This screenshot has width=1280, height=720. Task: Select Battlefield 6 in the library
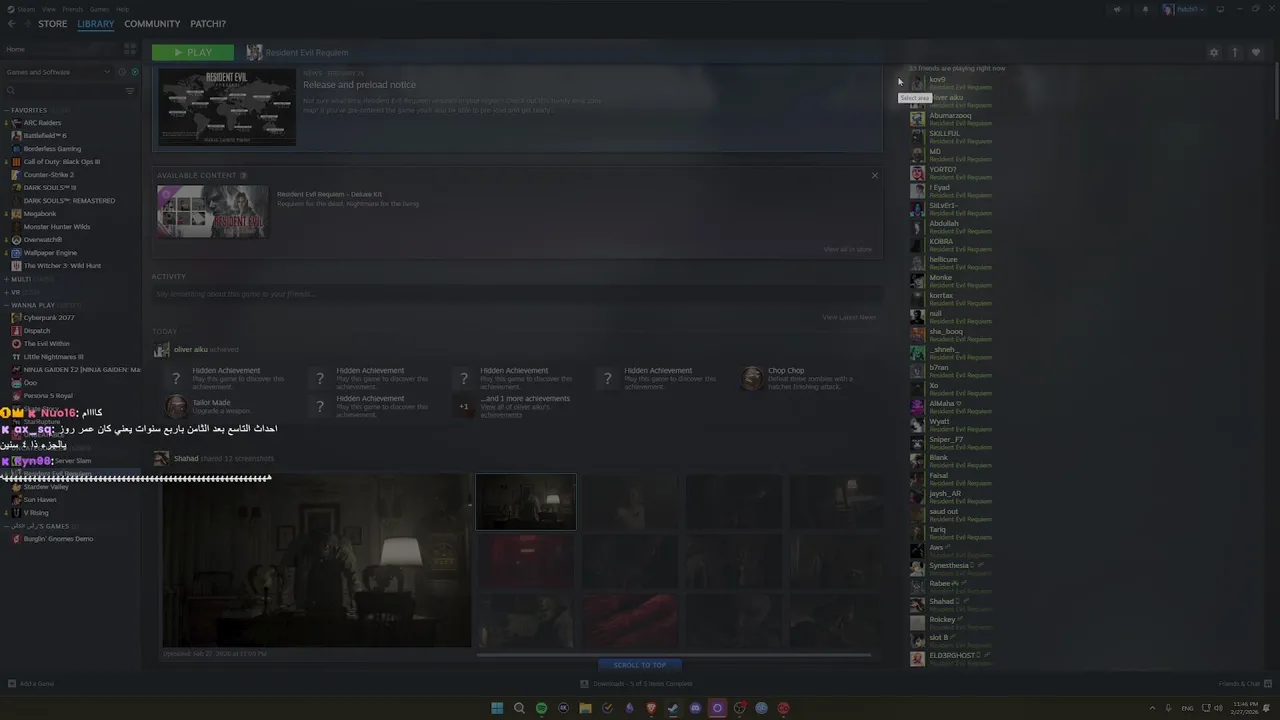(x=44, y=136)
